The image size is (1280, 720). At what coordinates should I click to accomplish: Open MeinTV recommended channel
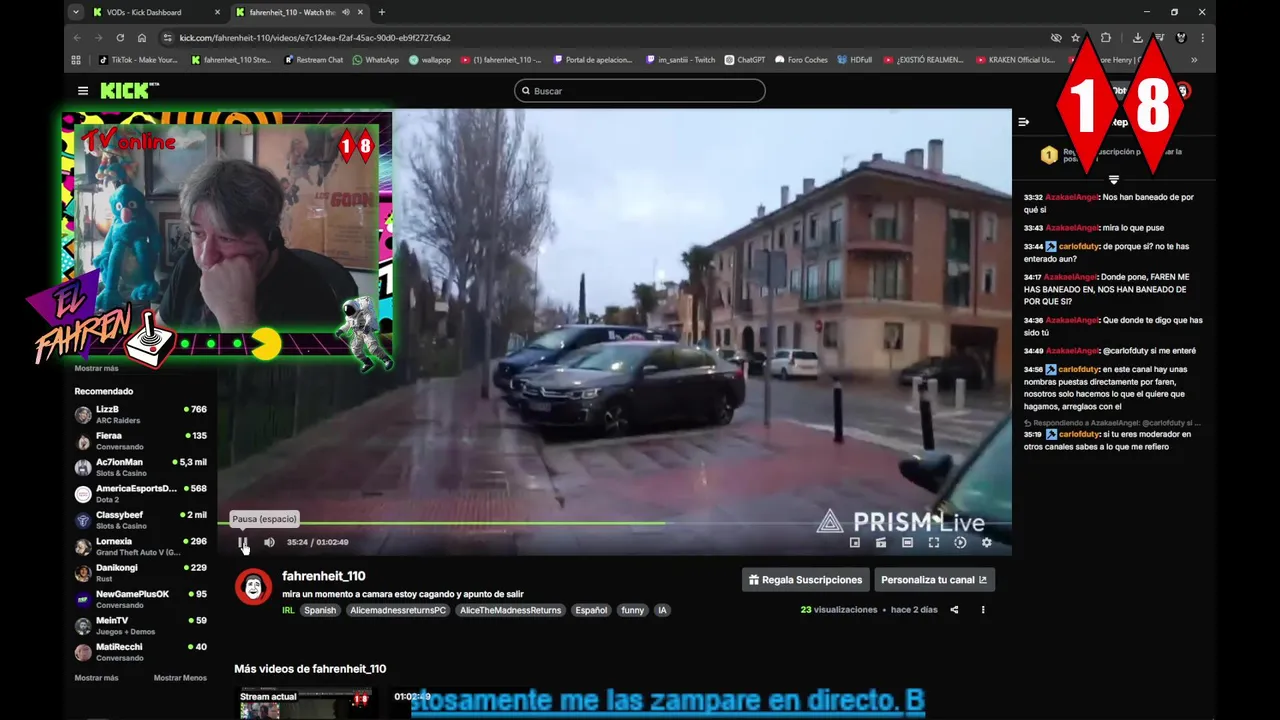pos(141,625)
